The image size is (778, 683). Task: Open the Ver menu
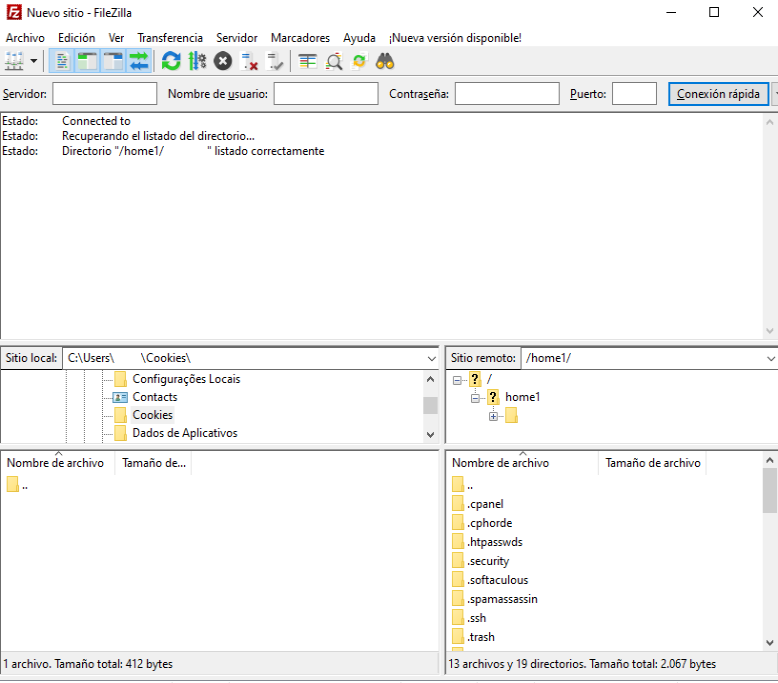(x=116, y=38)
